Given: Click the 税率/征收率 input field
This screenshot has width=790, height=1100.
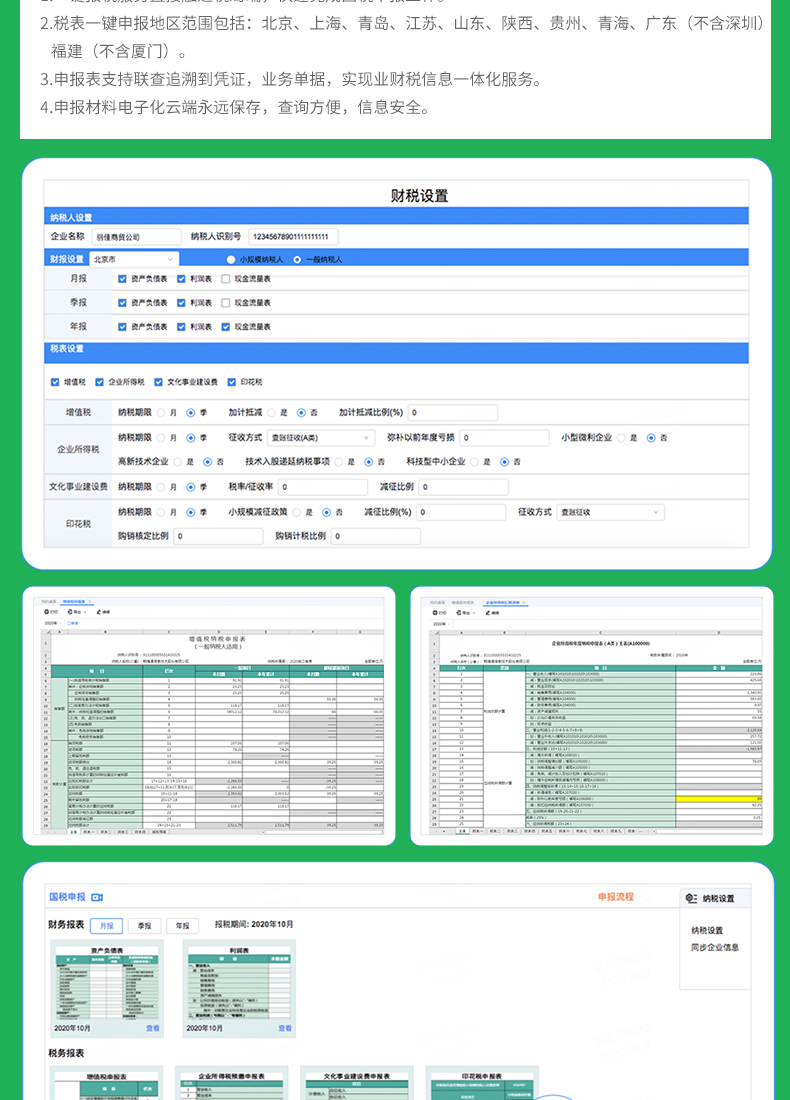Looking at the screenshot, I should tap(323, 488).
